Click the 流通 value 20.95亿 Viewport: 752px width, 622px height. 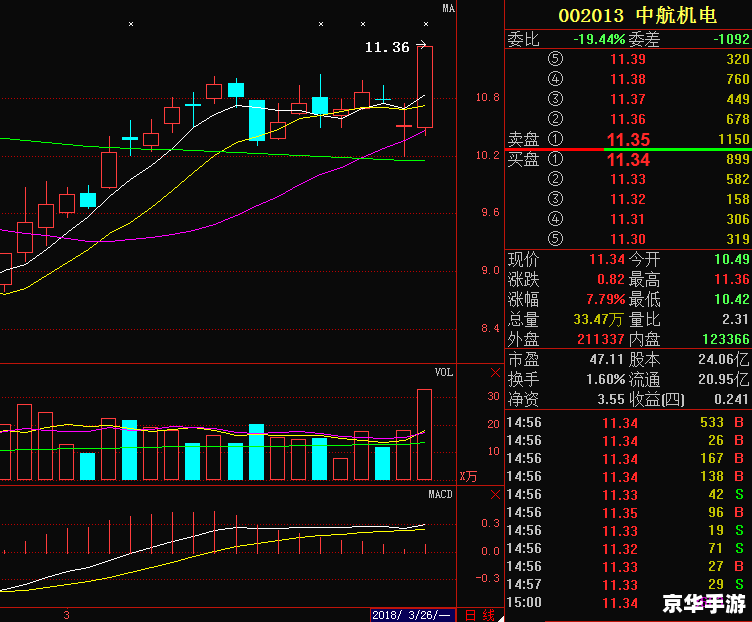724,379
